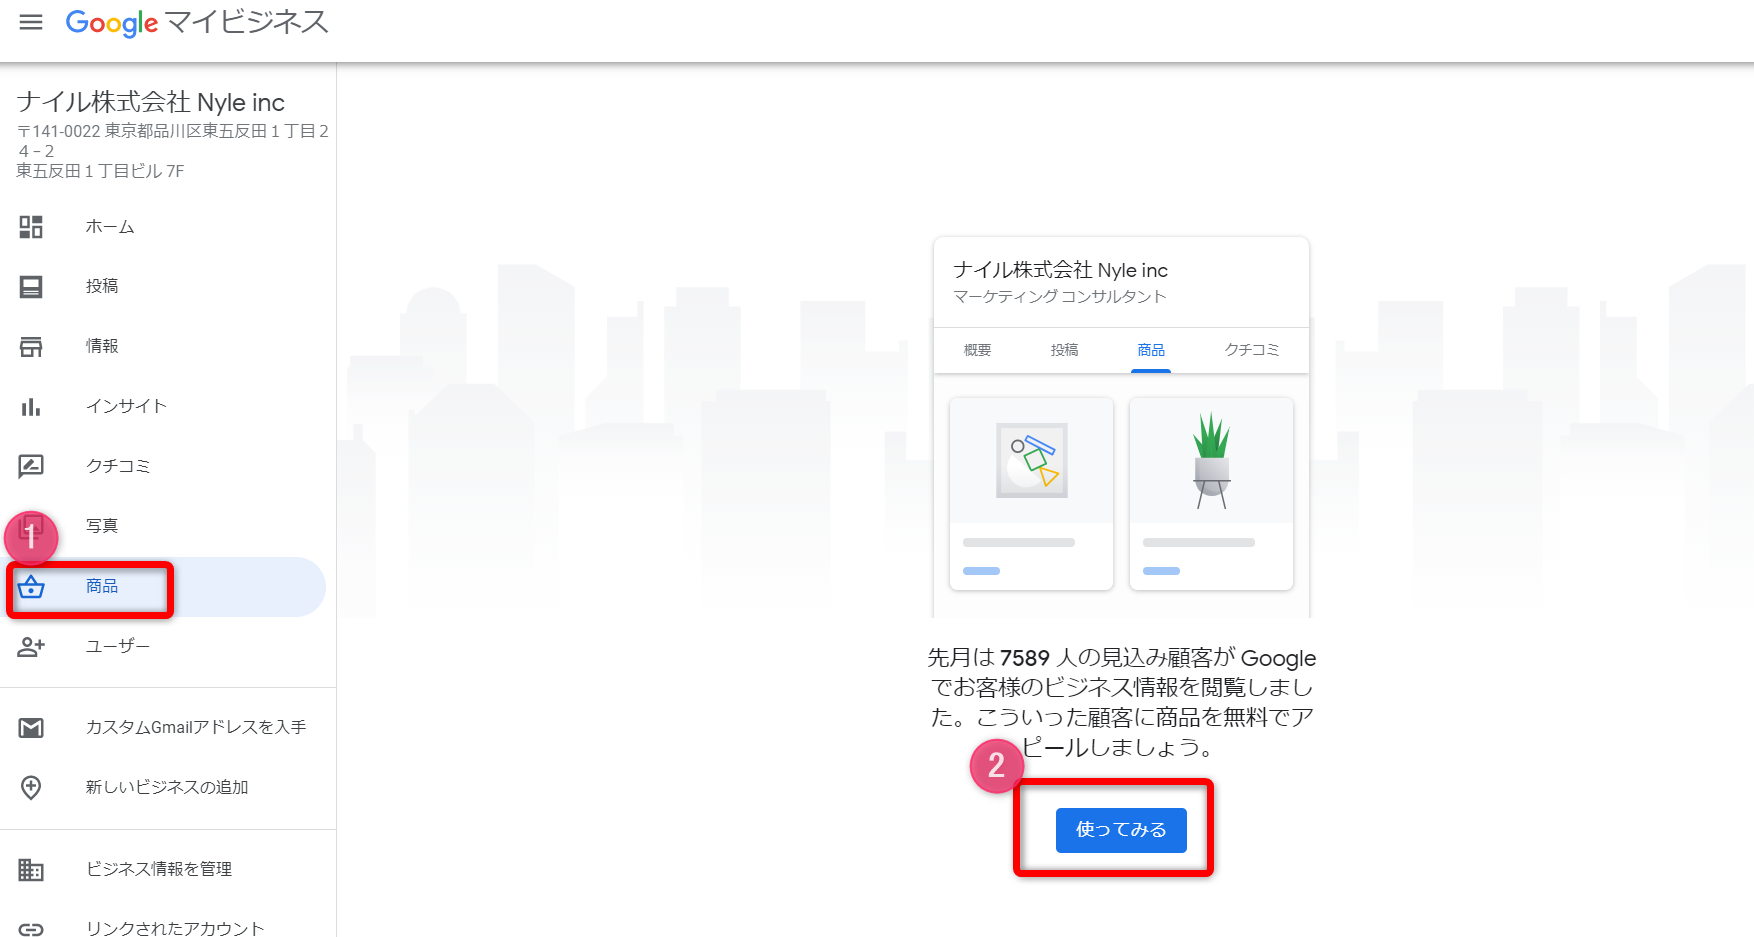The image size is (1754, 937).
Task: Click the add location pin icon
Action: tap(31, 788)
